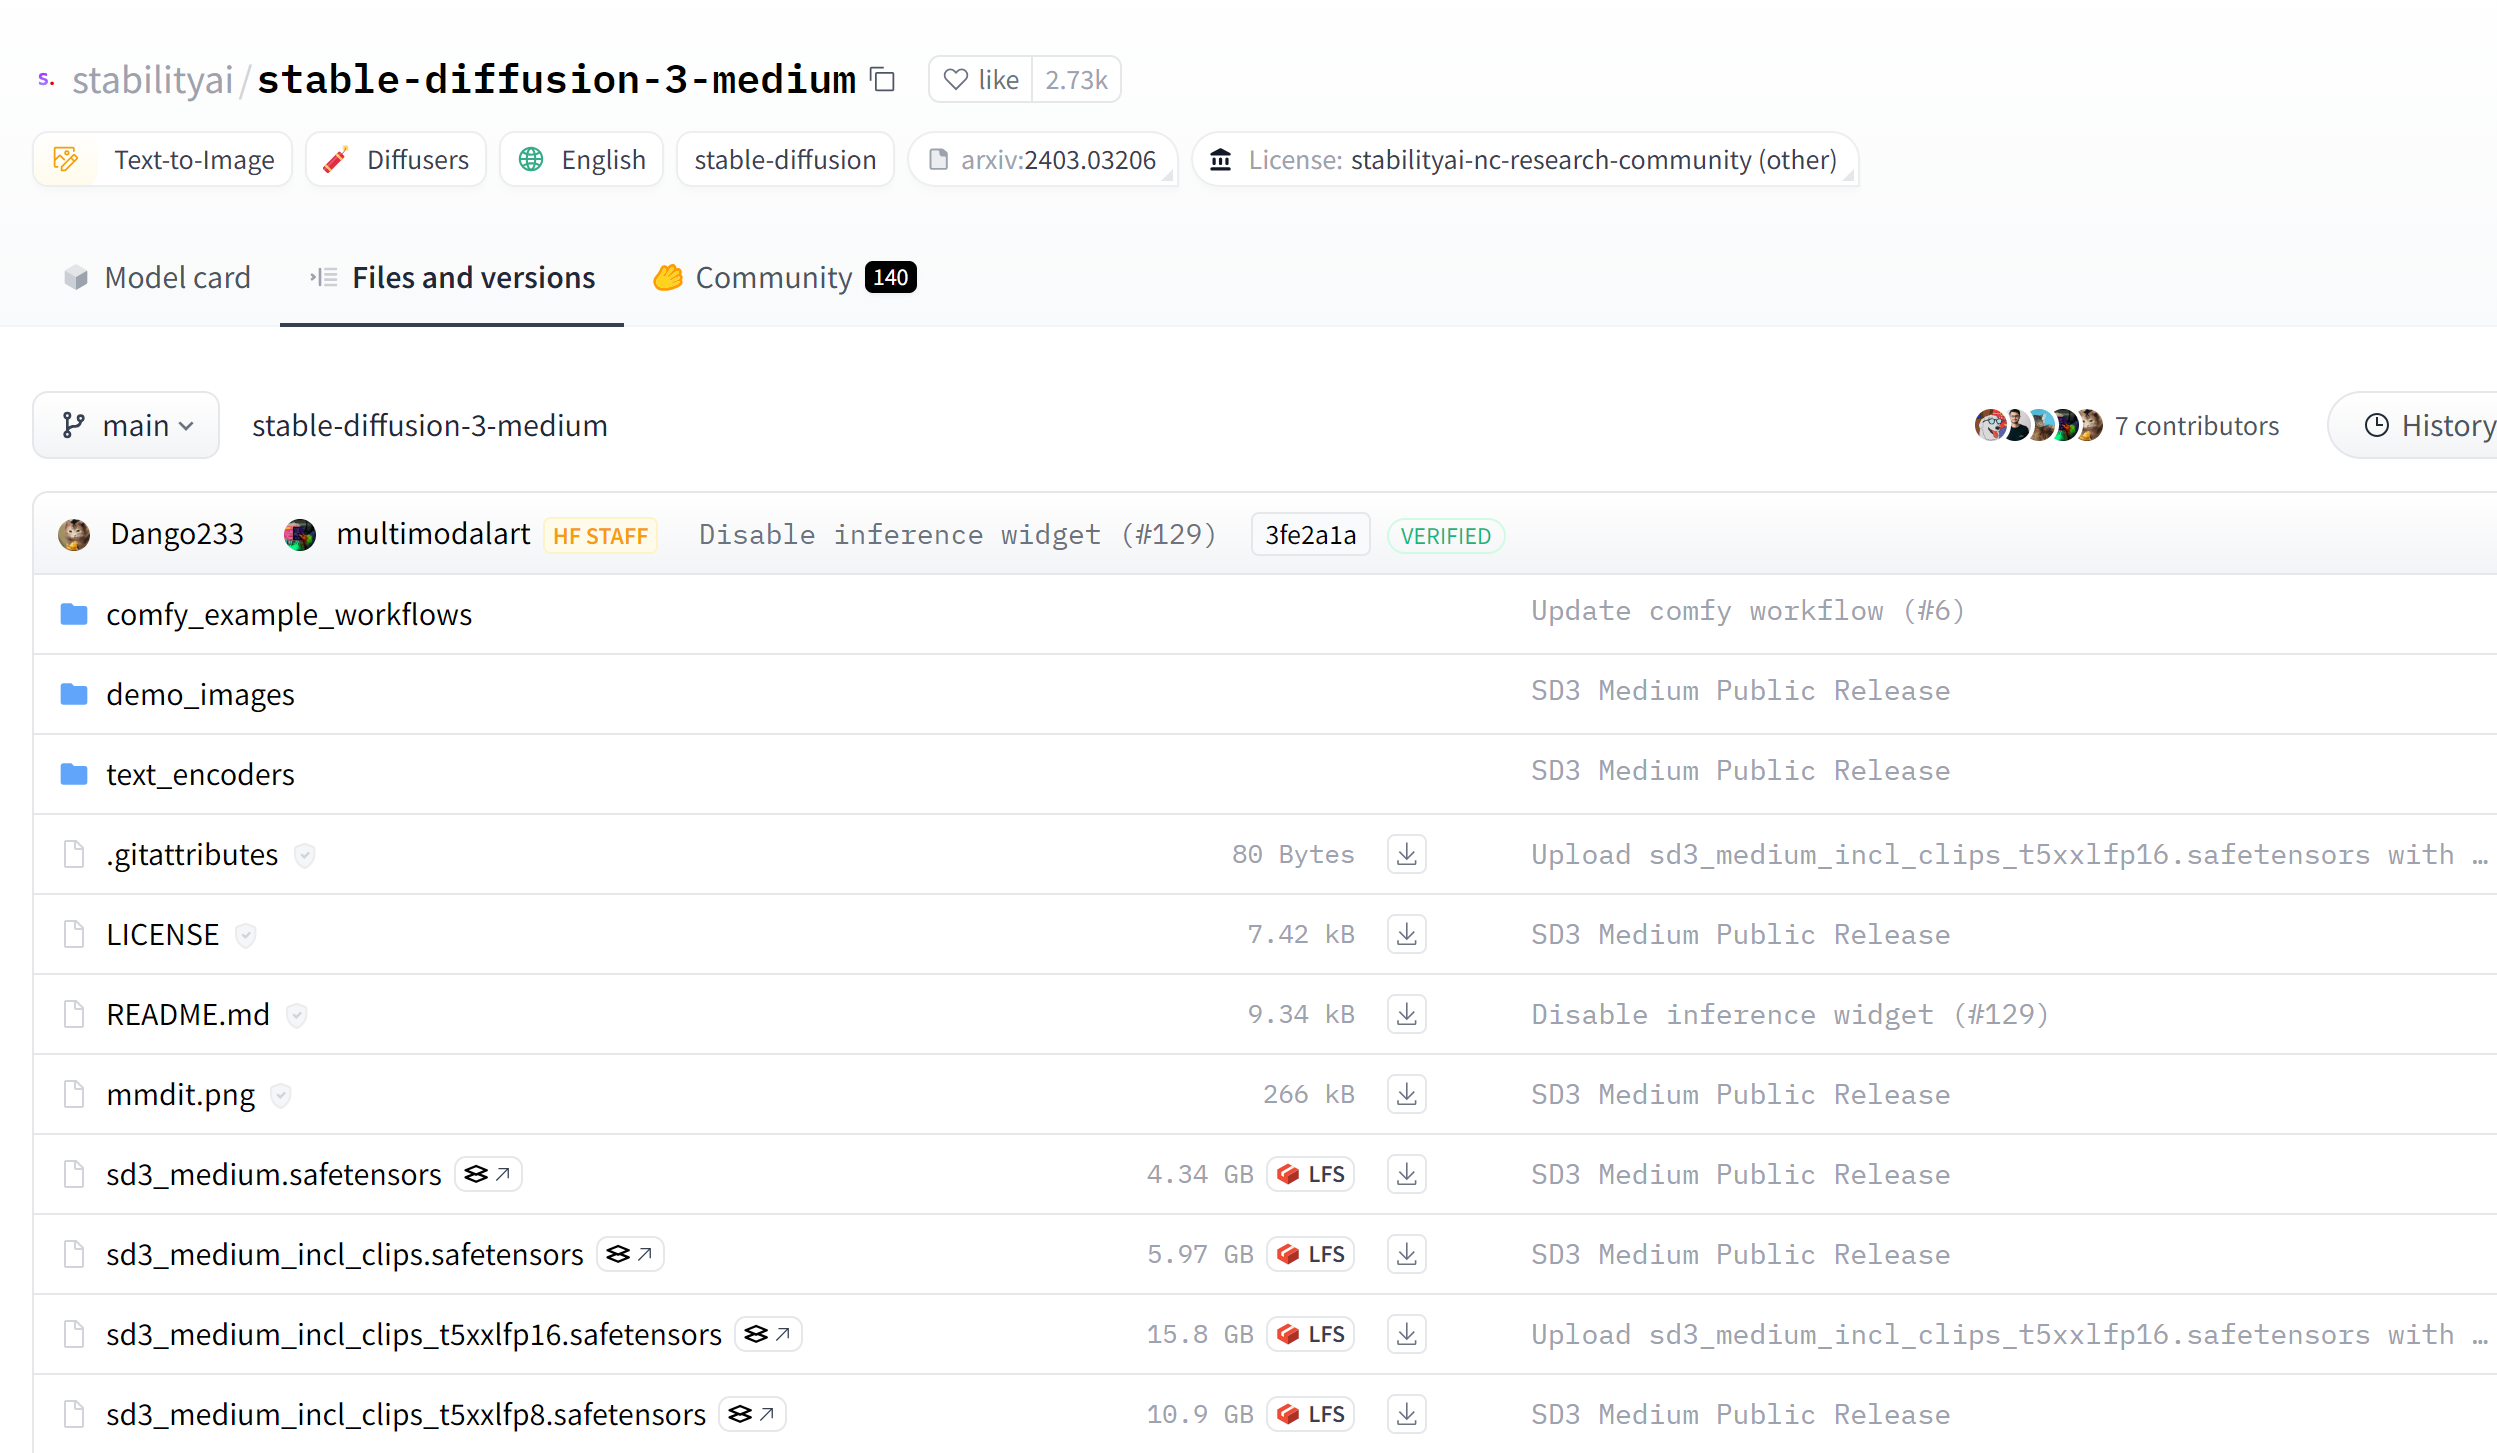Open the License tag dropdown
Screen dimensions: 2497x1453
(1525, 160)
